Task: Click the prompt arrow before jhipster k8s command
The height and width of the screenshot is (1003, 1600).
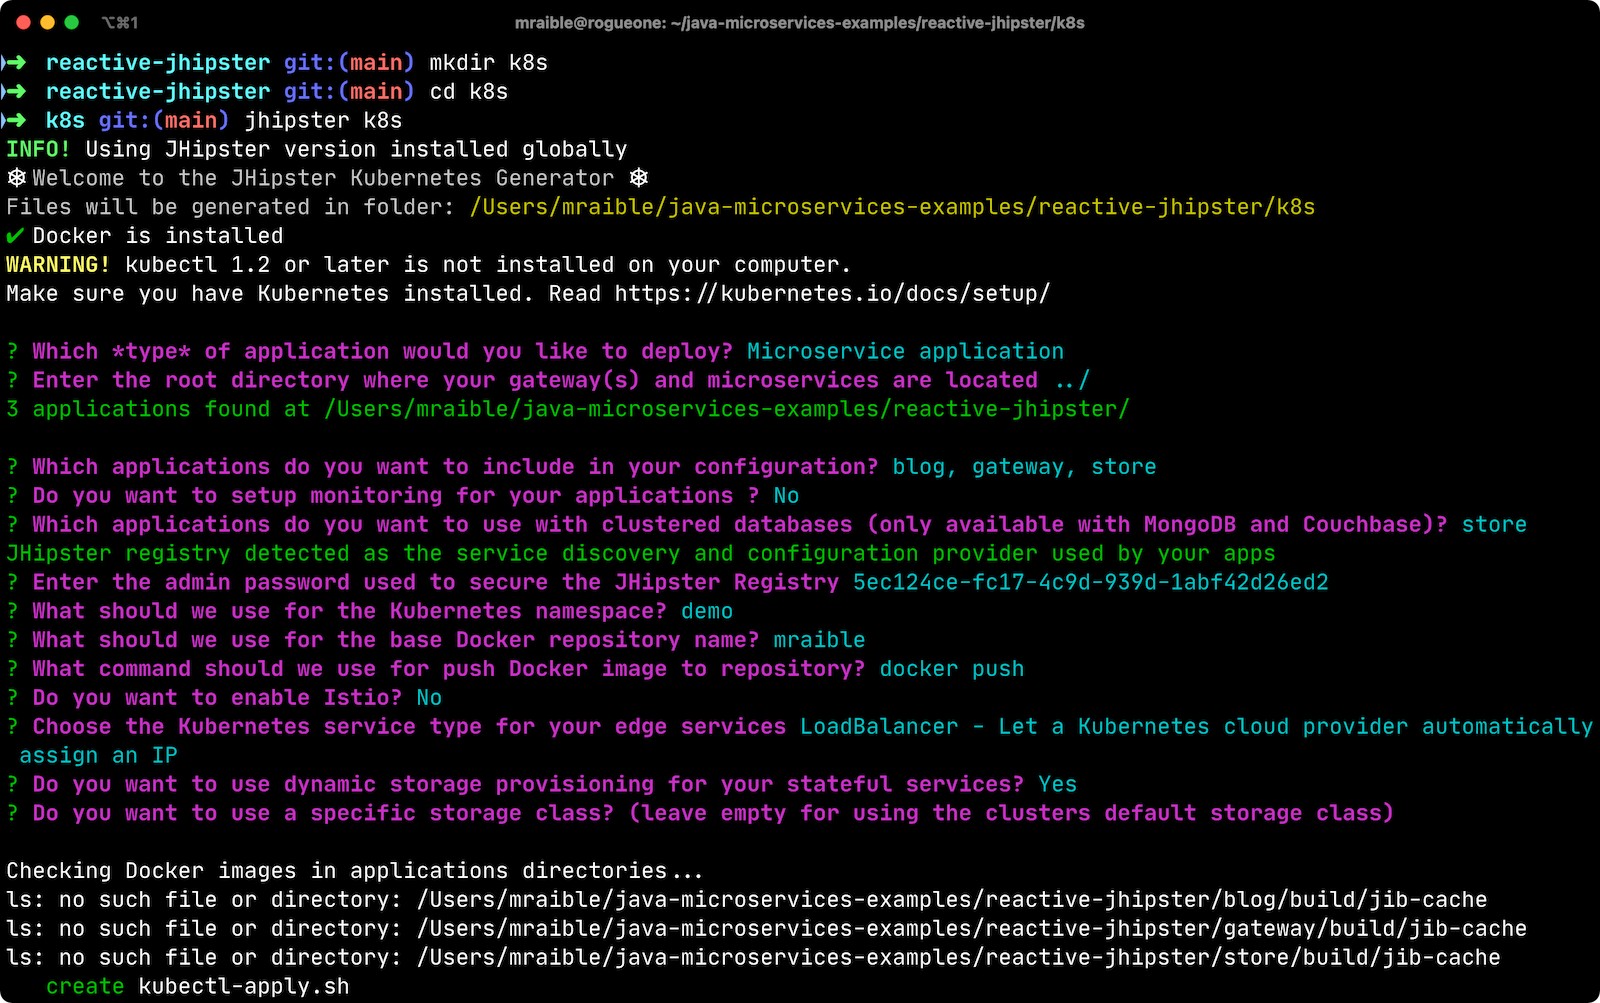Action: click(15, 121)
